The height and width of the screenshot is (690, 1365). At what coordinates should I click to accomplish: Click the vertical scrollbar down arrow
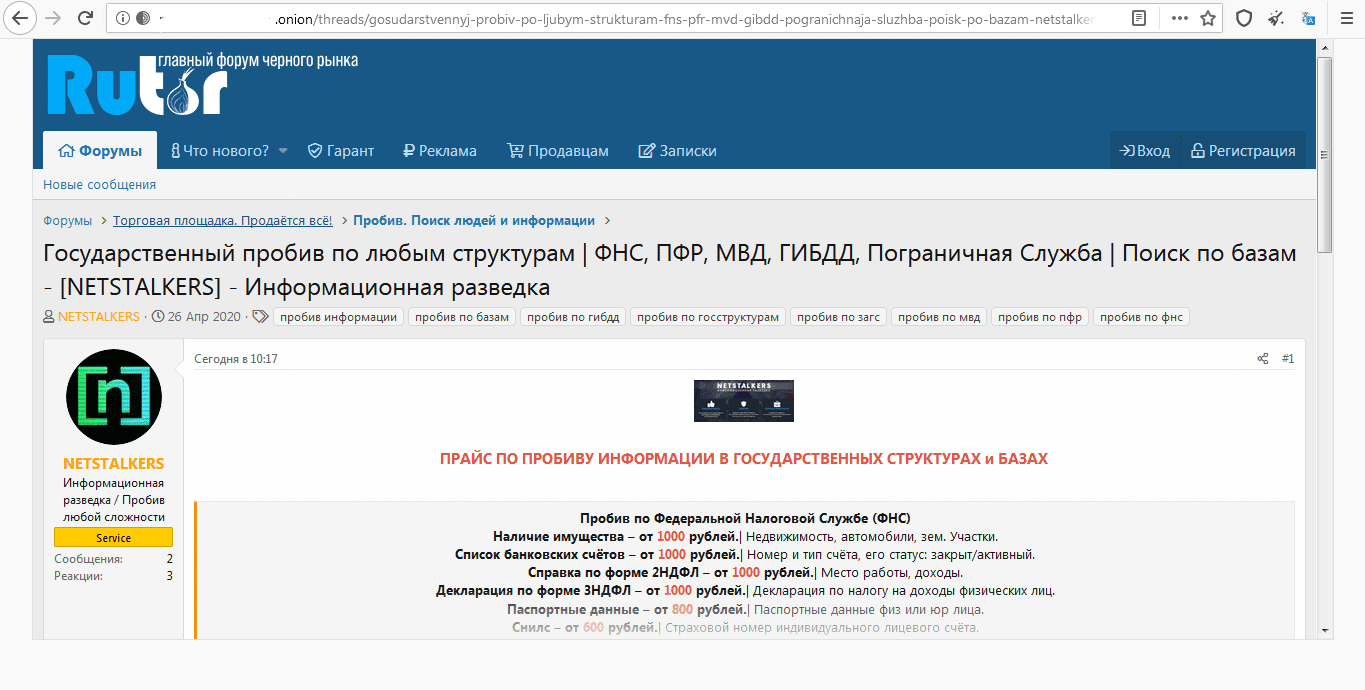1324,630
